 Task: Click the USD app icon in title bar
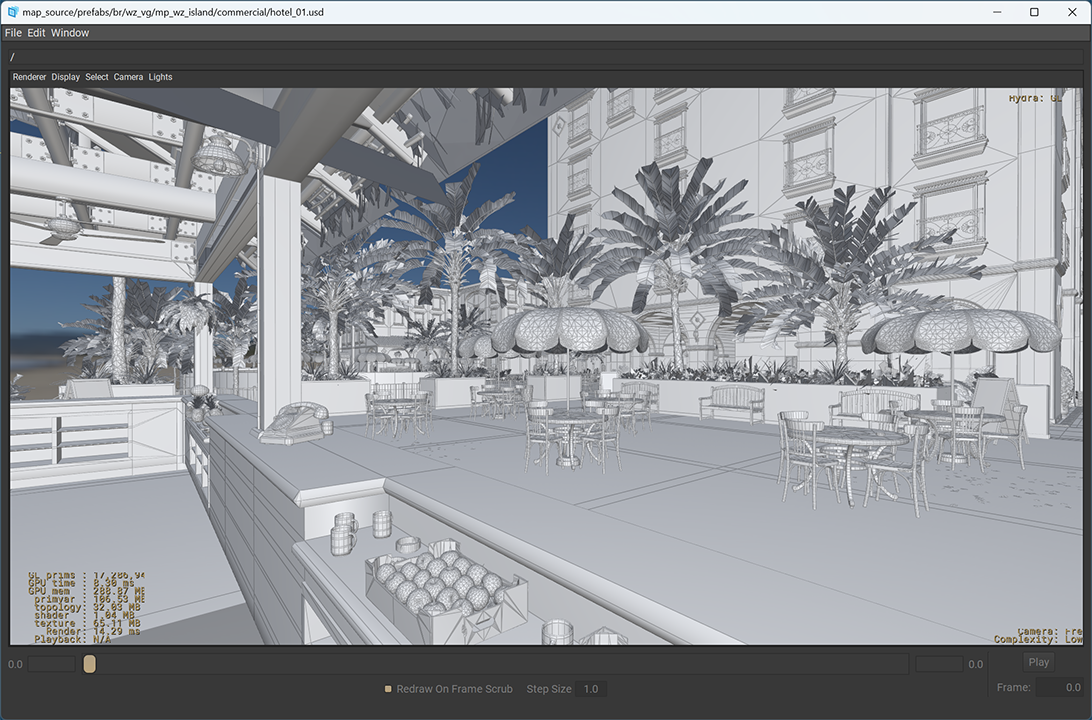[x=13, y=12]
